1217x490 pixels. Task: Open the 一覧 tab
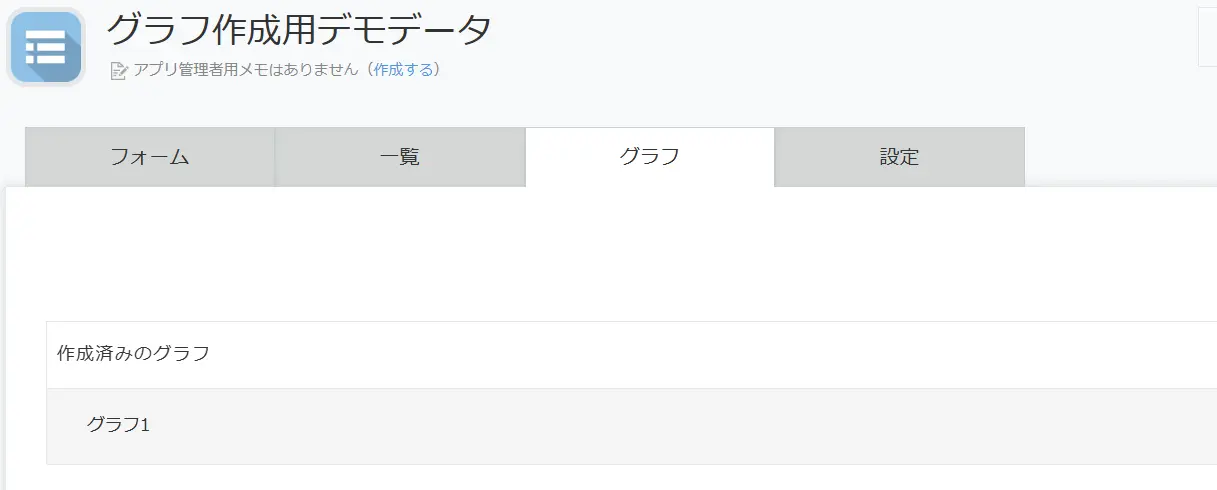[x=400, y=157]
